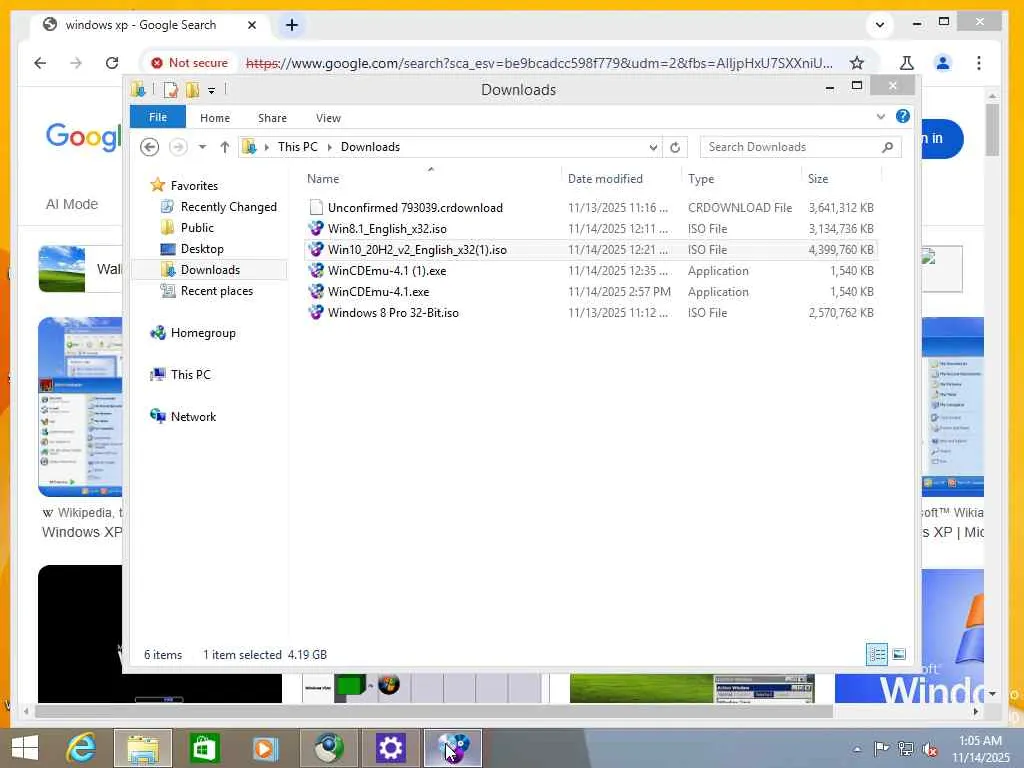Open address bar previous locations dropdown
1024x768 pixels.
coord(652,147)
